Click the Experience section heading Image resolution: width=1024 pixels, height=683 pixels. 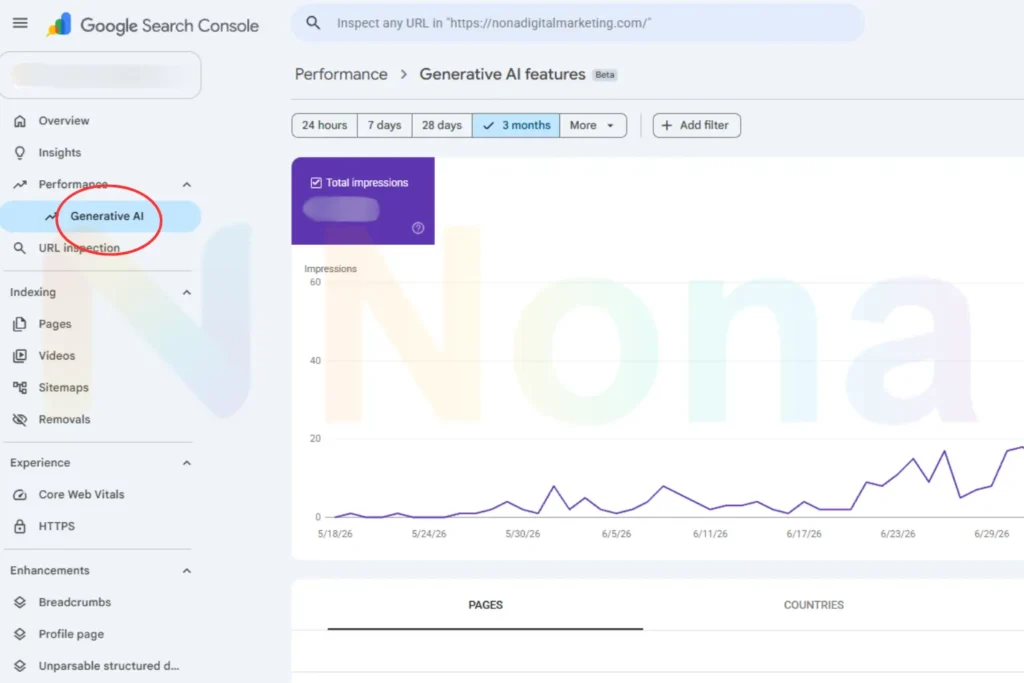point(40,463)
